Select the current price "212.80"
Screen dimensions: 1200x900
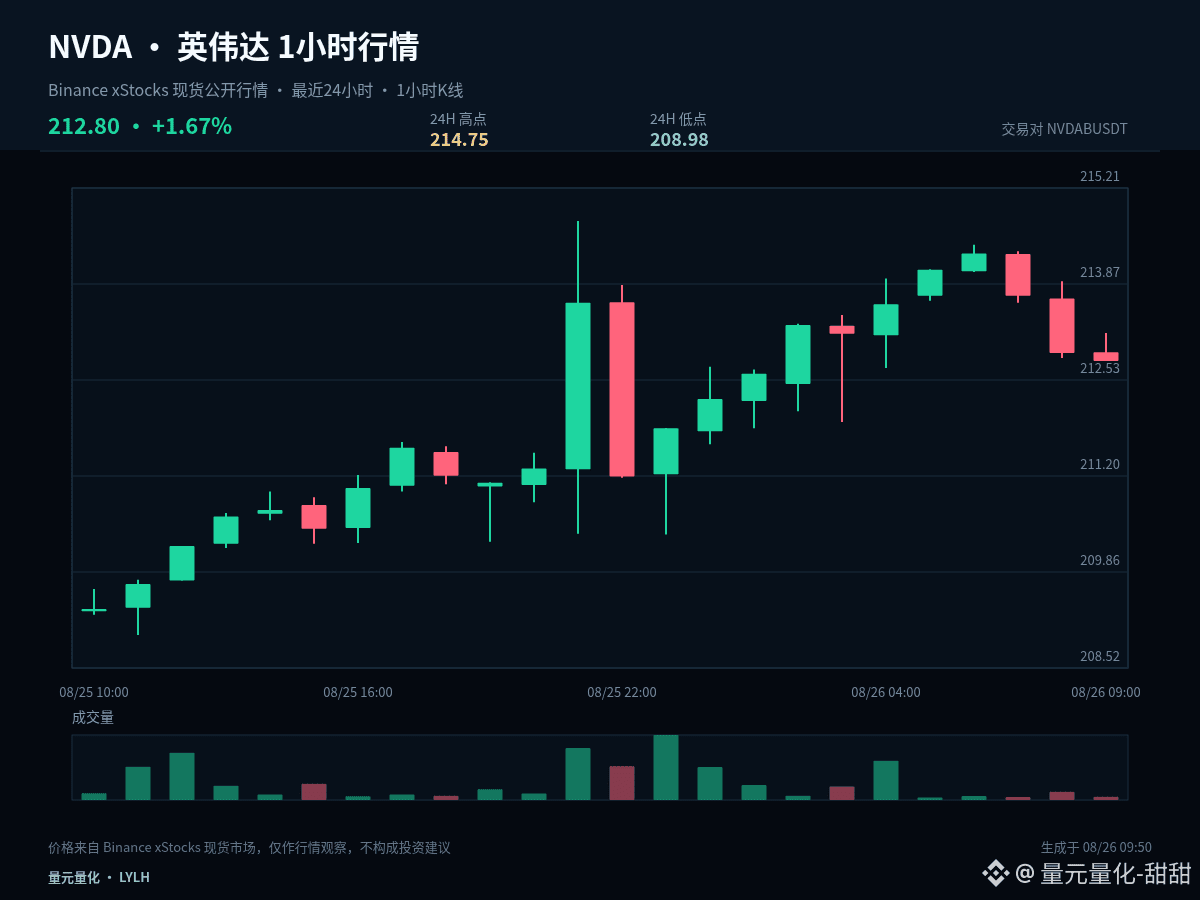click(x=84, y=127)
